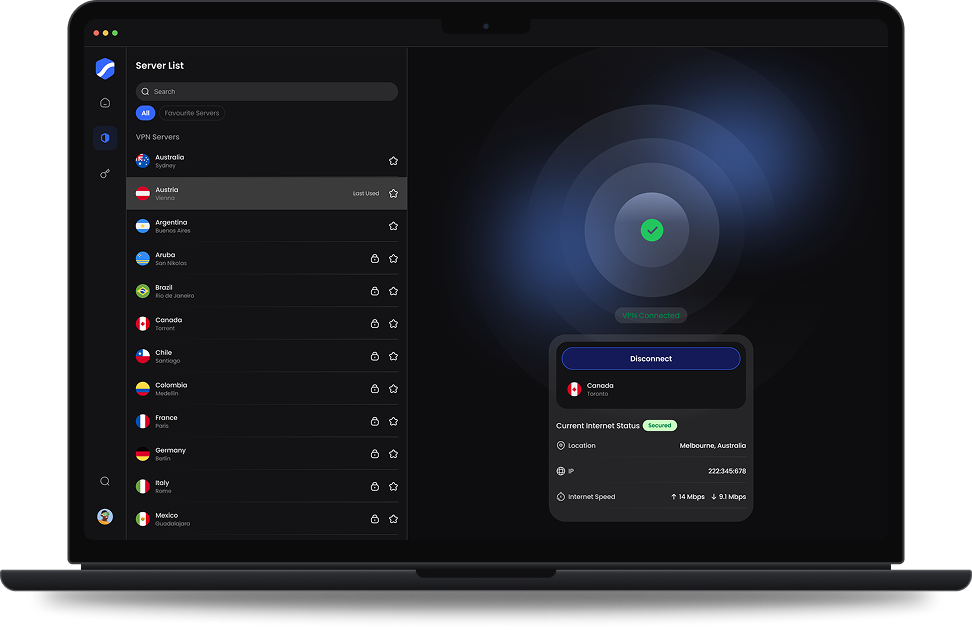
Task: Click the lock icon on Brazil row
Action: coord(374,291)
